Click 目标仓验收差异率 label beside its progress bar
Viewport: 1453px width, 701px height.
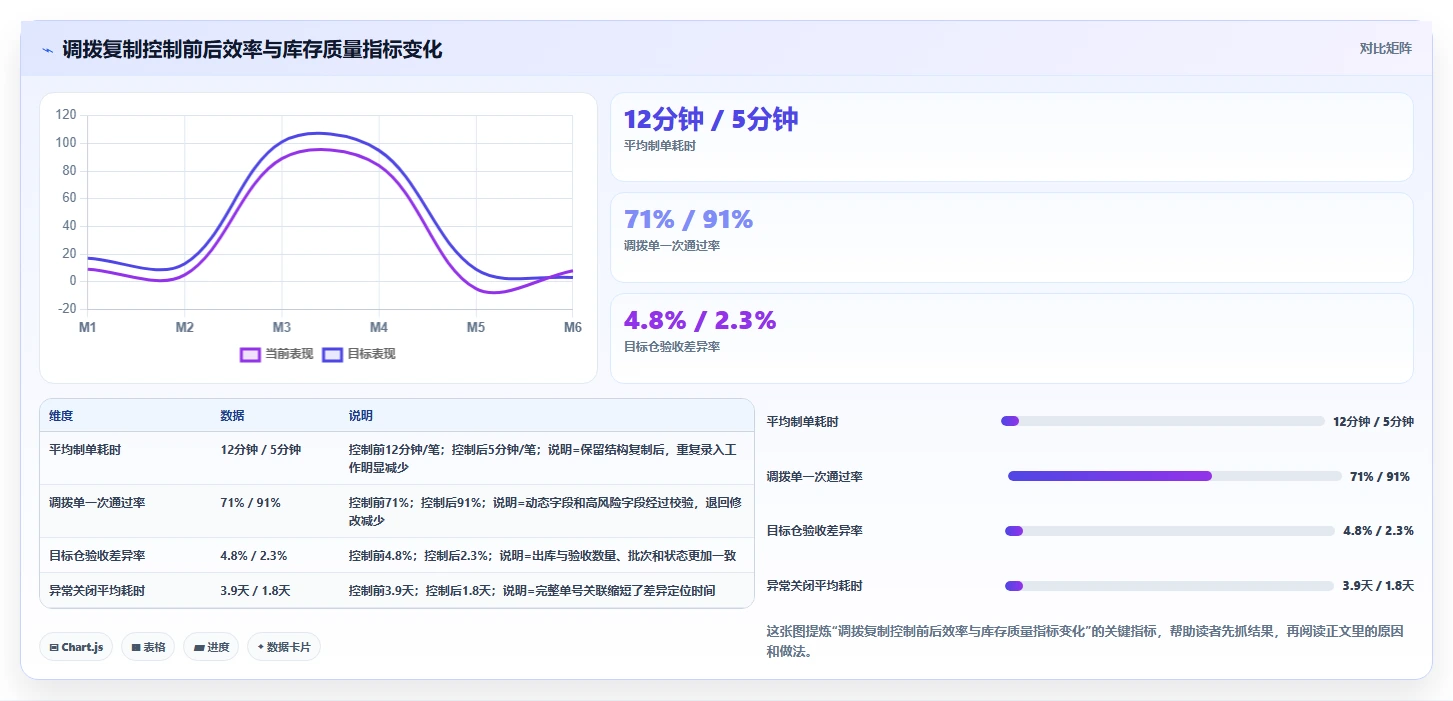(815, 531)
